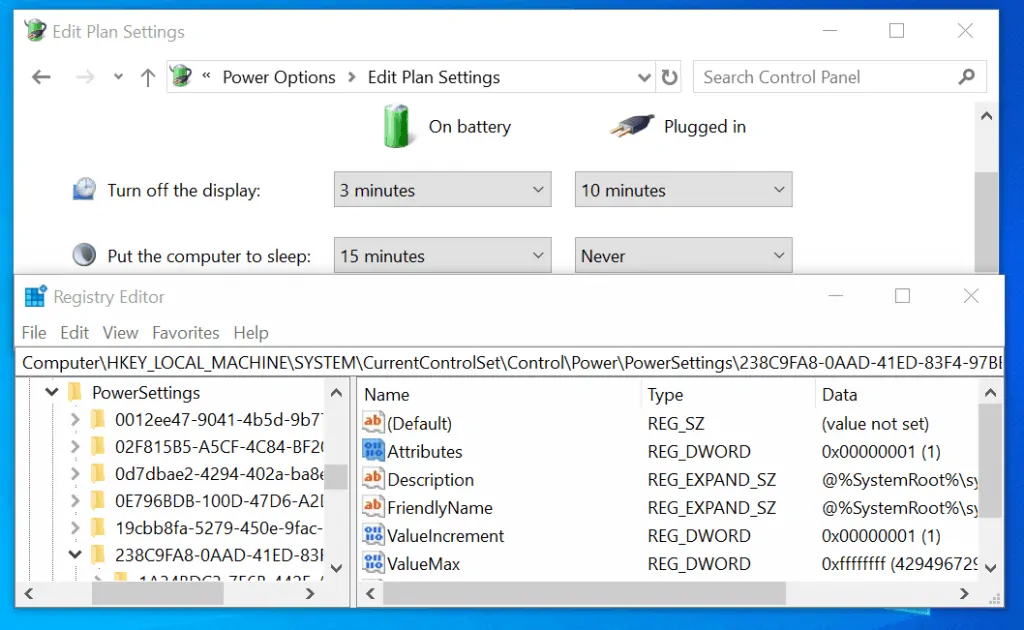Click Attributes data 0x00000001 (1)
This screenshot has width=1024, height=630.
pos(881,451)
